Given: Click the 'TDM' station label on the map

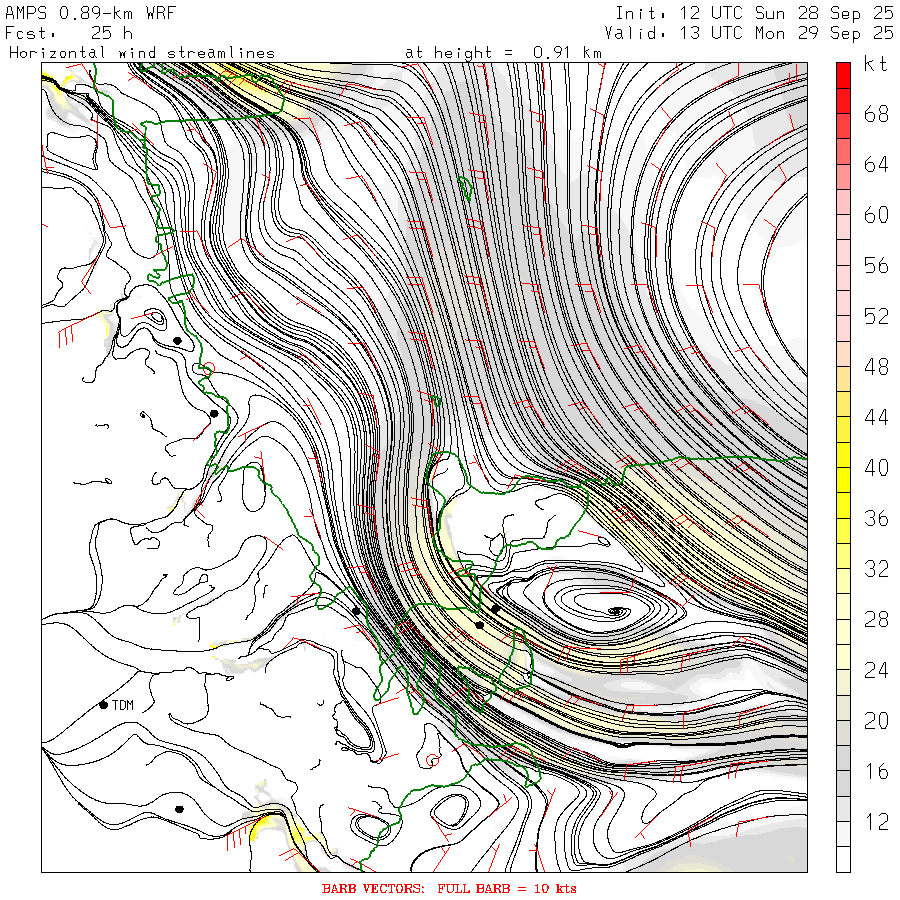Looking at the screenshot, I should point(123,705).
